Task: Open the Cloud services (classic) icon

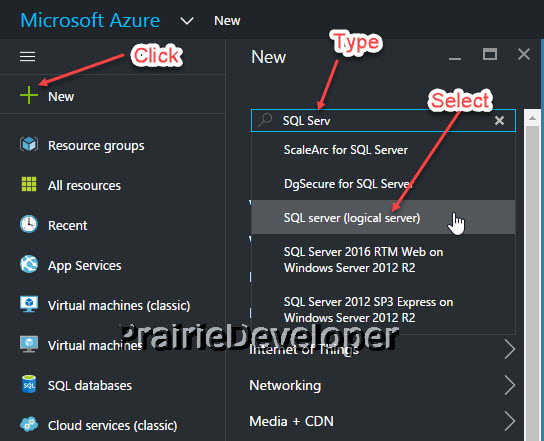Action: point(29,424)
